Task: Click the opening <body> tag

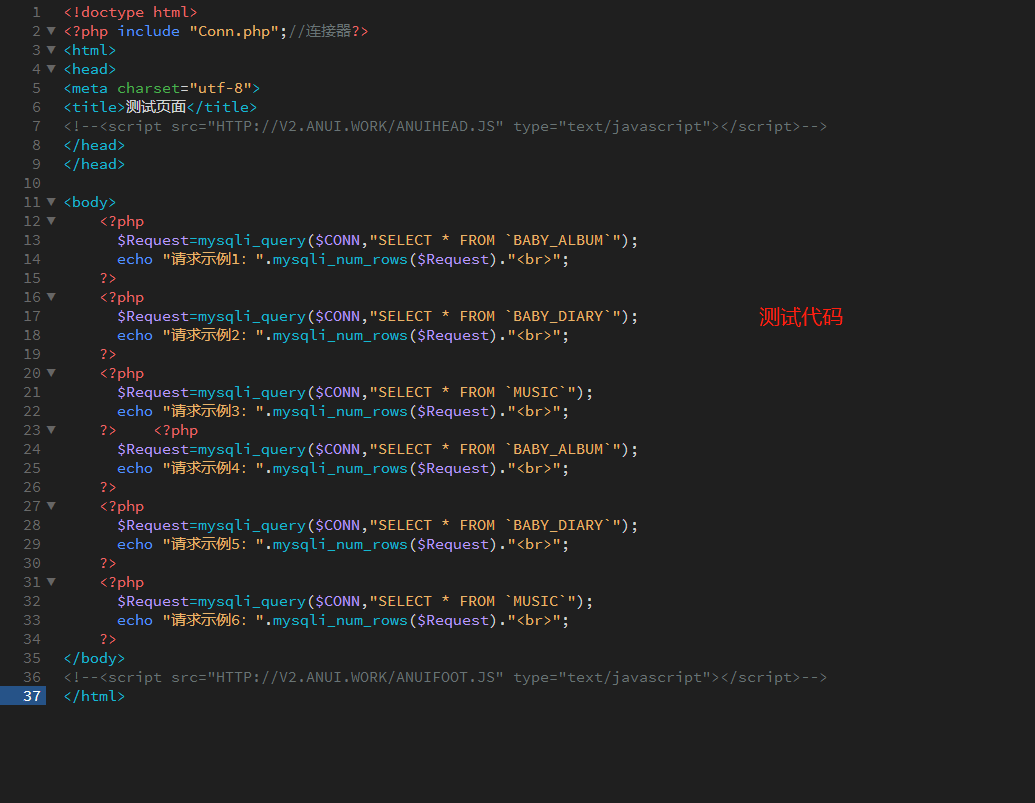Action: [90, 203]
